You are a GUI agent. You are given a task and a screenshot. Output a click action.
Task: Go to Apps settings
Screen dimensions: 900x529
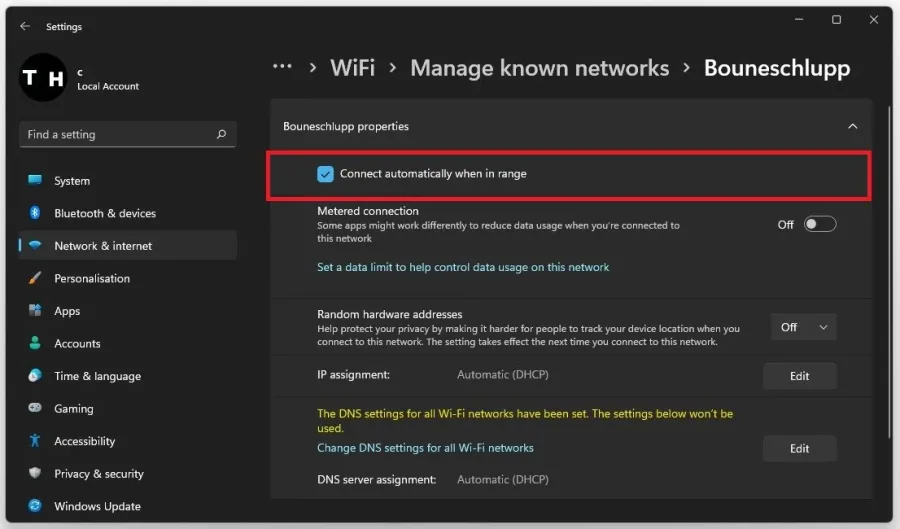pos(128,311)
